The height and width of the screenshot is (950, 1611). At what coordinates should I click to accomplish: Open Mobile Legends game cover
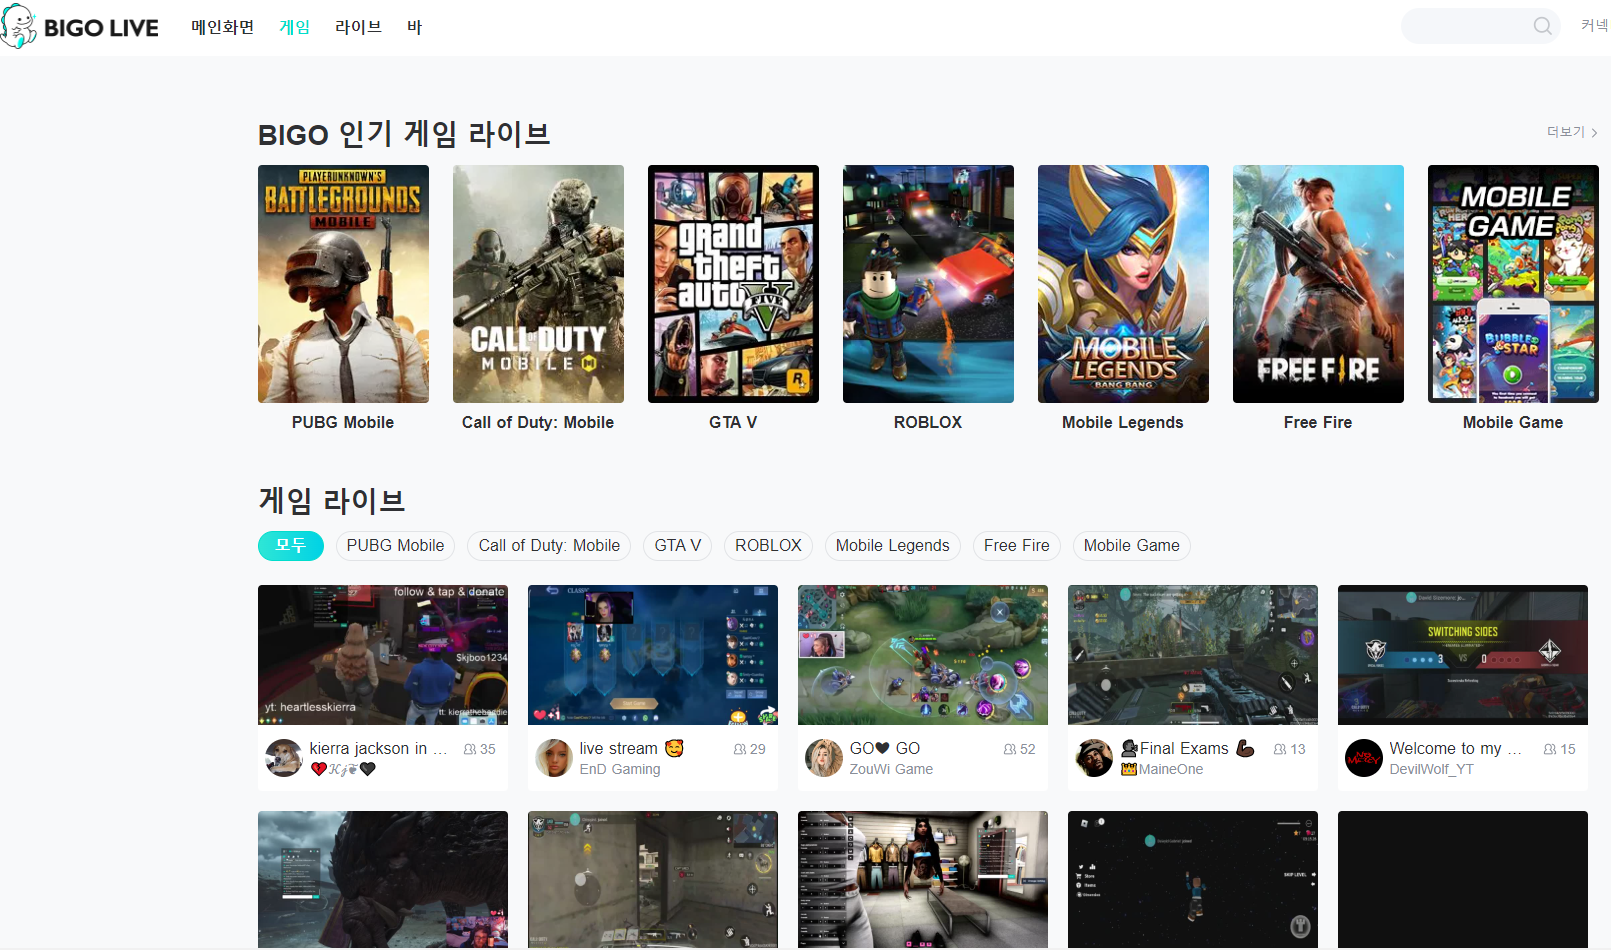[1123, 284]
